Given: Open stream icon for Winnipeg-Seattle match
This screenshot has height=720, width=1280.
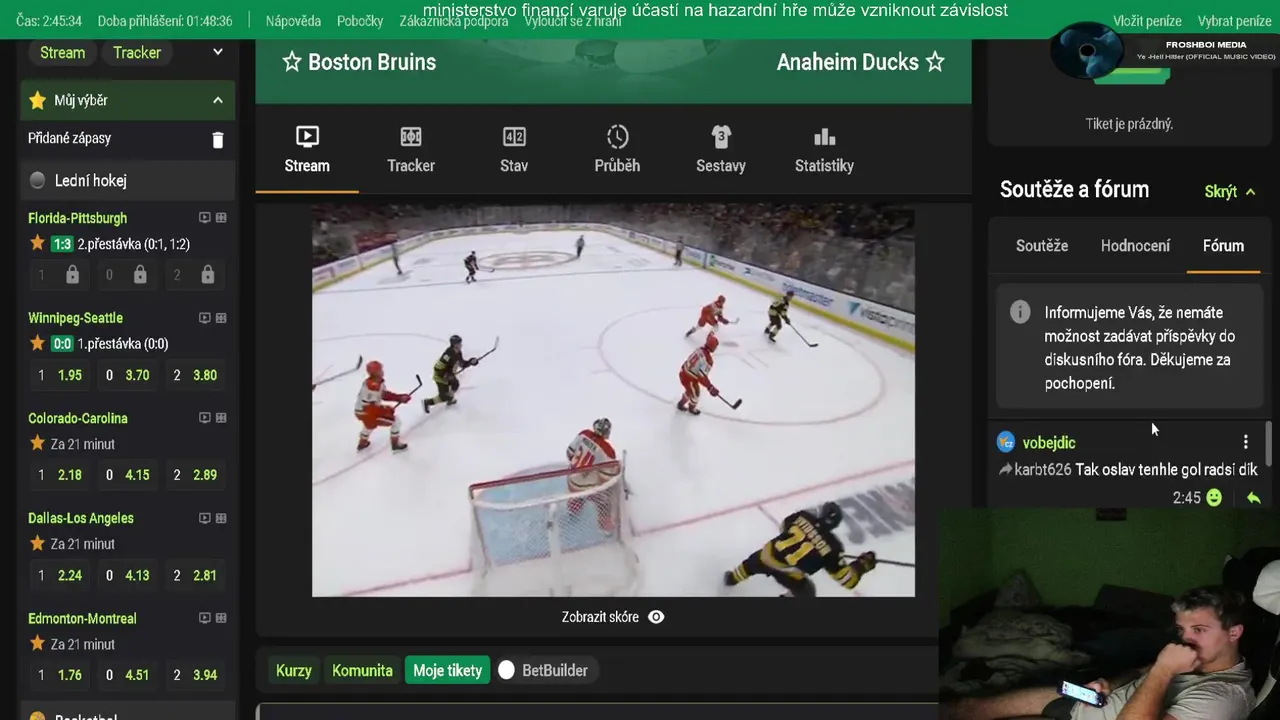Looking at the screenshot, I should point(205,318).
